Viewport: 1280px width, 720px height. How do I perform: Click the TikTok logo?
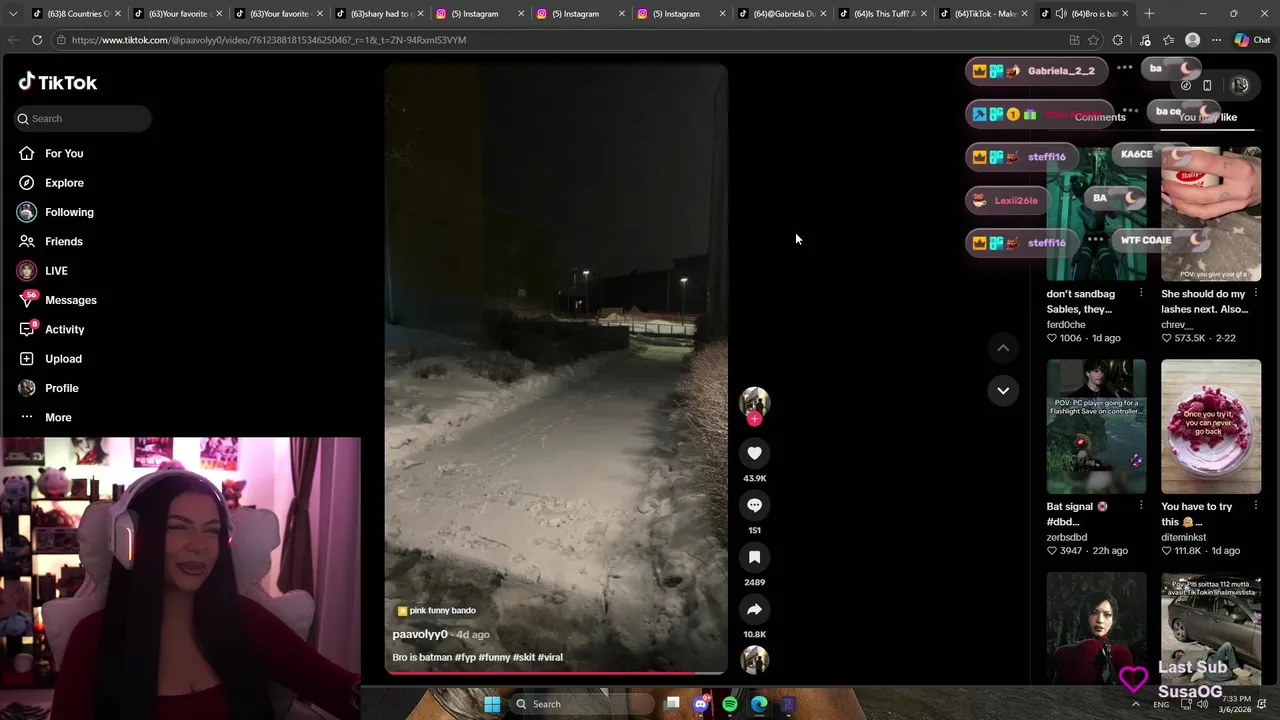click(58, 82)
